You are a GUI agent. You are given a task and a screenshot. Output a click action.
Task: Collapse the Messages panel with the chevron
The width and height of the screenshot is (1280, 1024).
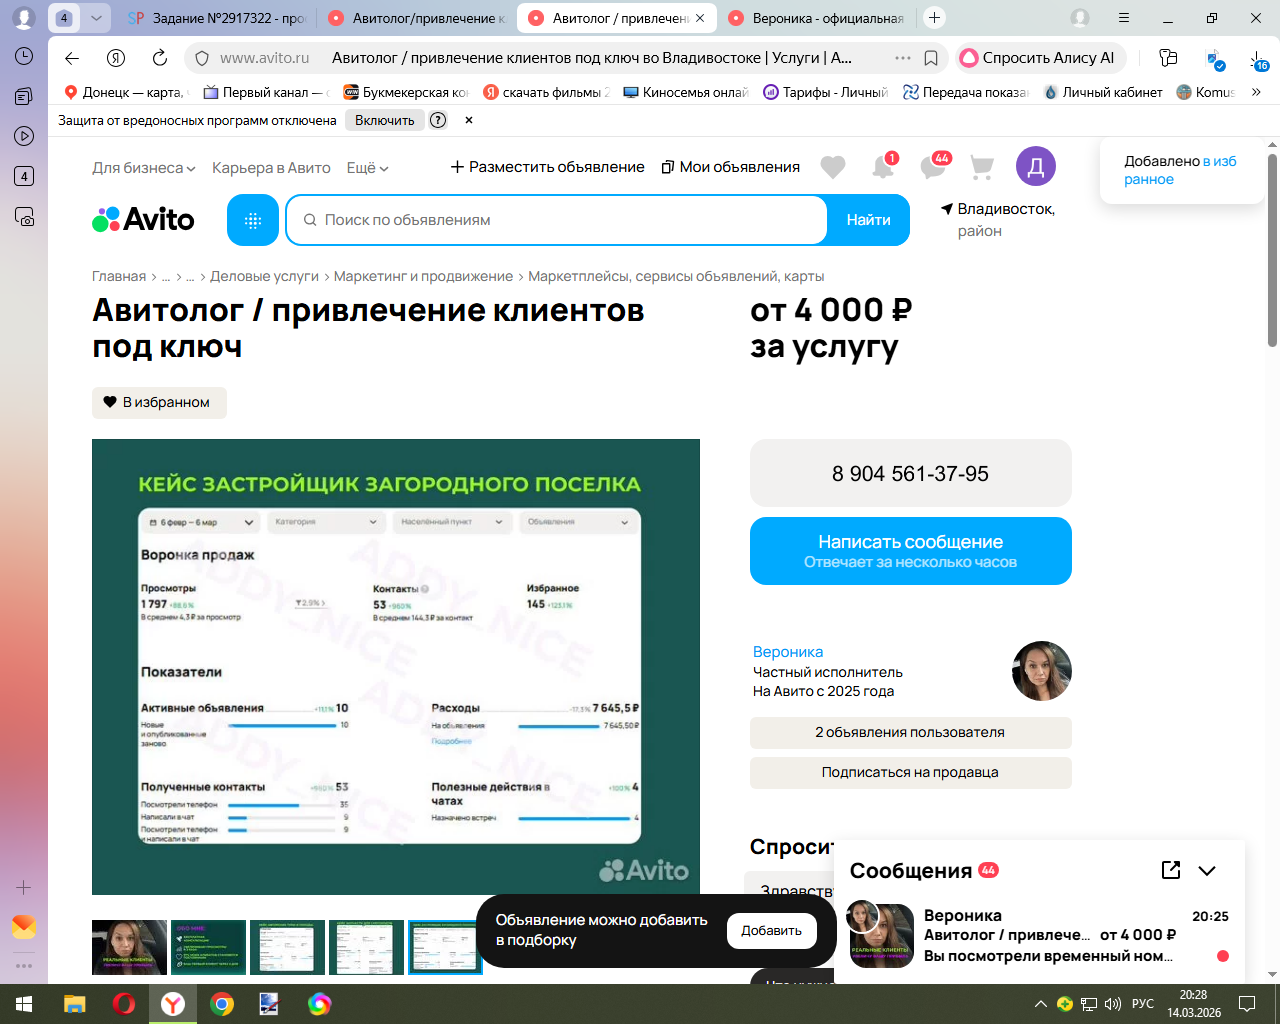tap(1207, 870)
